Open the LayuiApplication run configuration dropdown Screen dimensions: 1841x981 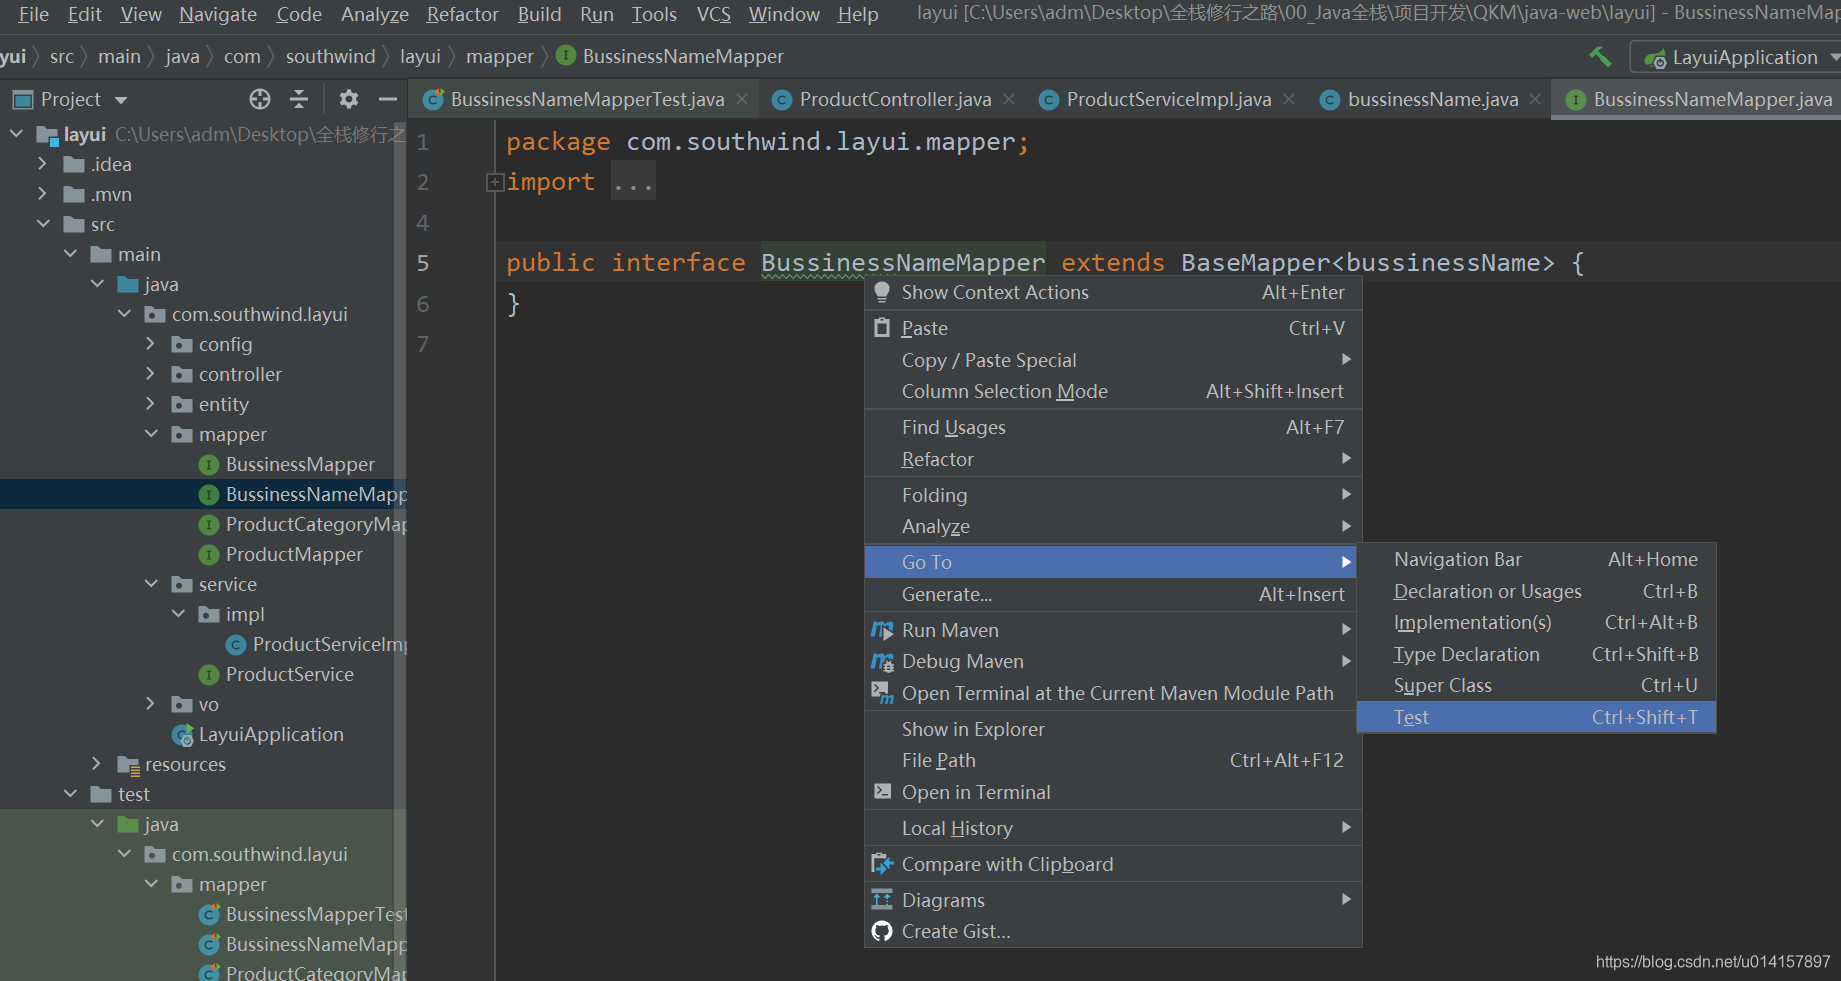1834,57
